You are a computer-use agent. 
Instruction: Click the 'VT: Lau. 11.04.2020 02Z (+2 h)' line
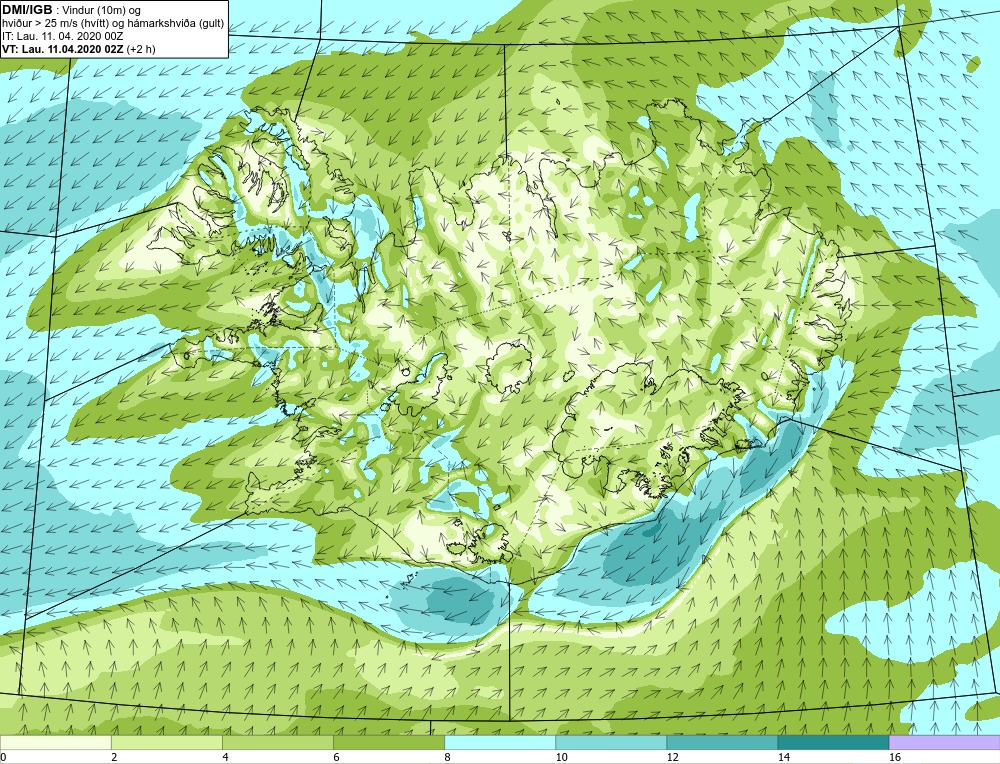[78, 49]
